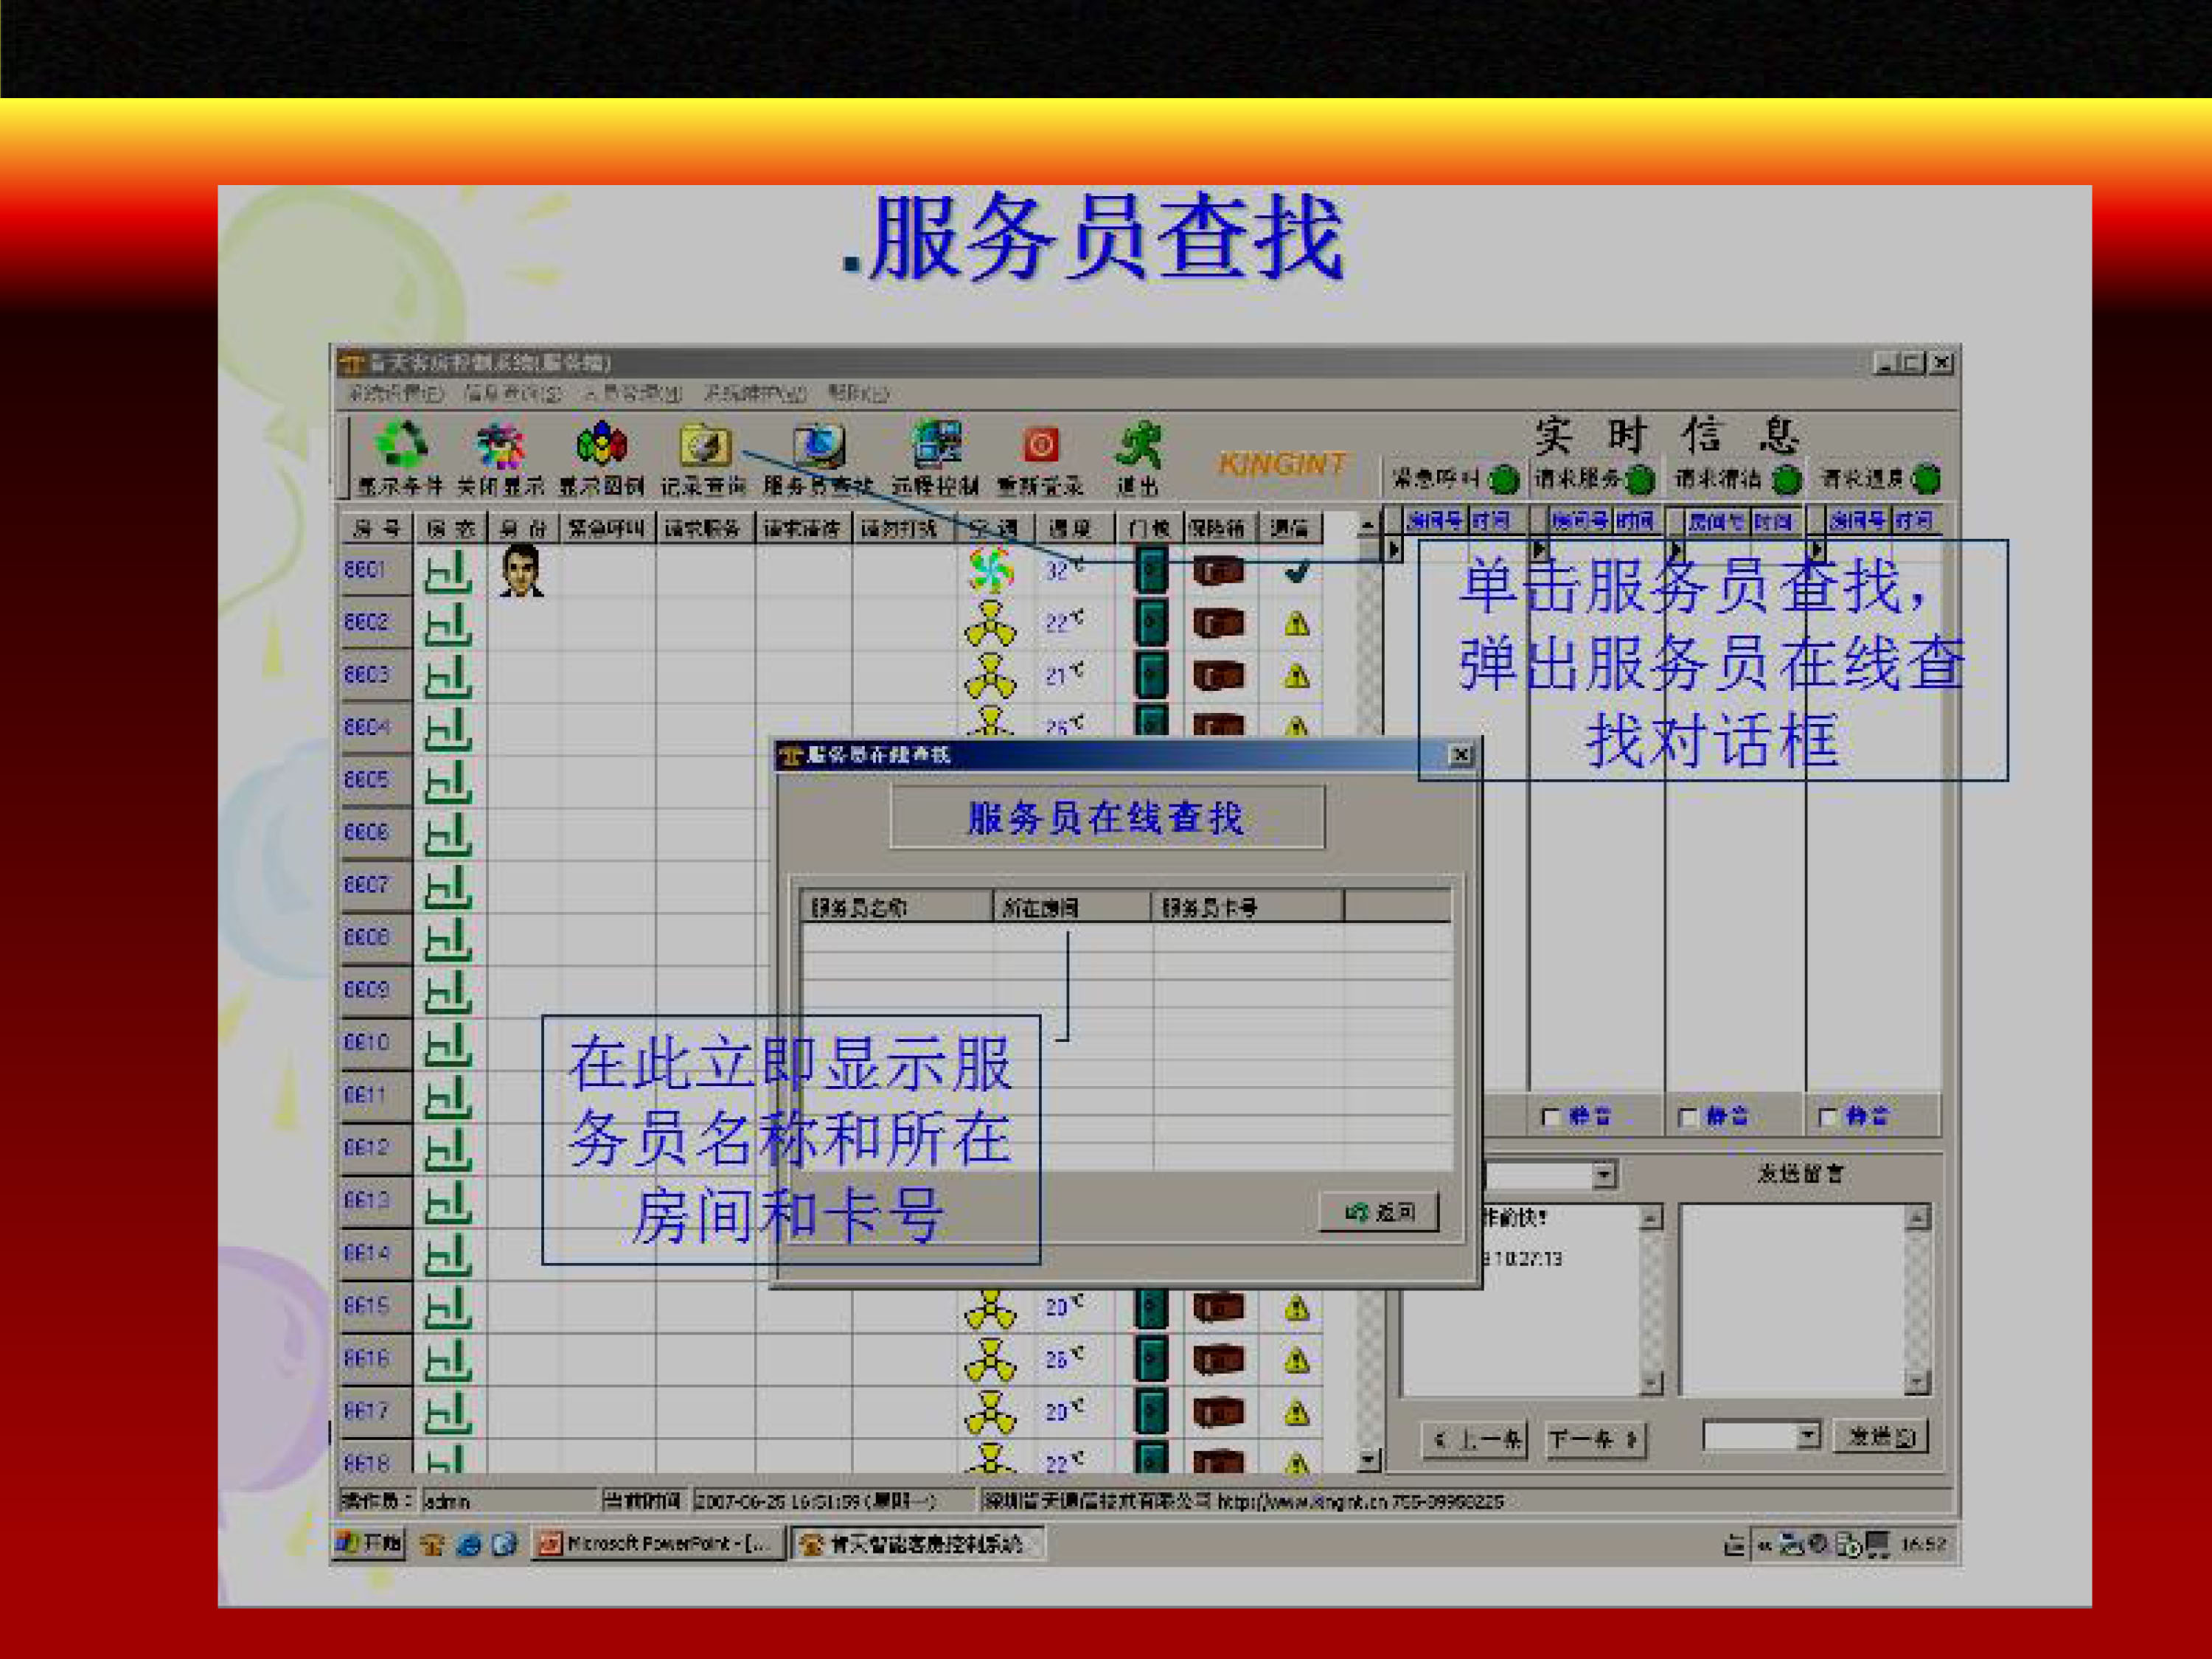
Task: Click the Internet Explorer quick launch icon
Action: click(468, 1545)
